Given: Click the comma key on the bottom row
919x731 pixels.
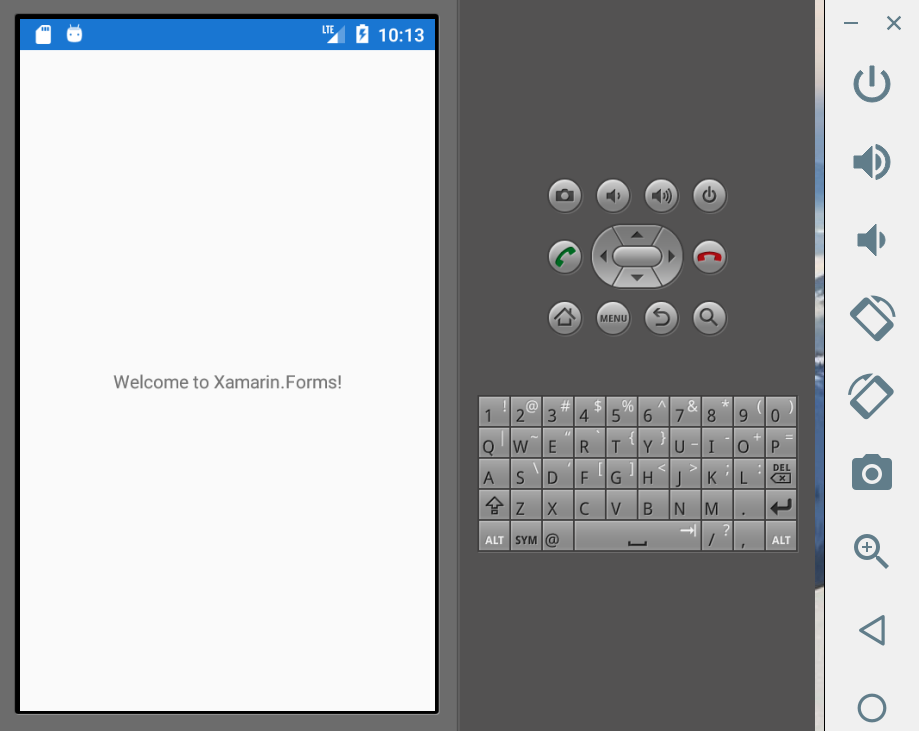Looking at the screenshot, I should tap(748, 537).
